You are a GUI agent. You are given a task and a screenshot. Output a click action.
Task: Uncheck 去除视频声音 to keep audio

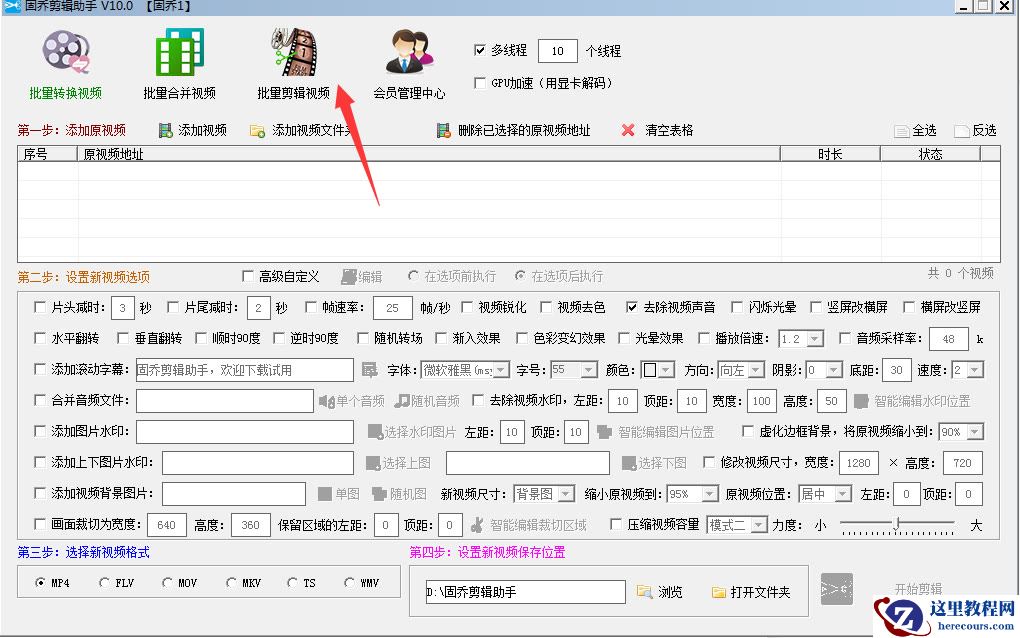[634, 307]
